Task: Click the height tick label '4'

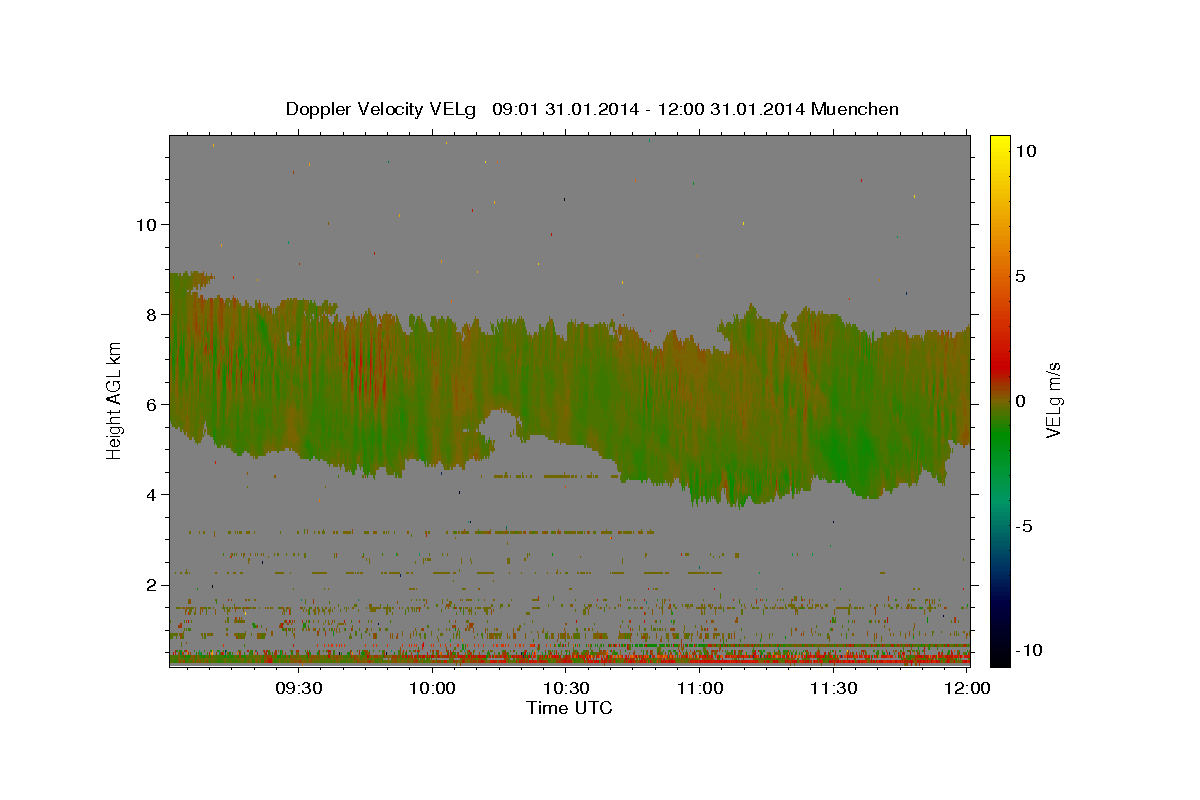Action: click(x=149, y=494)
